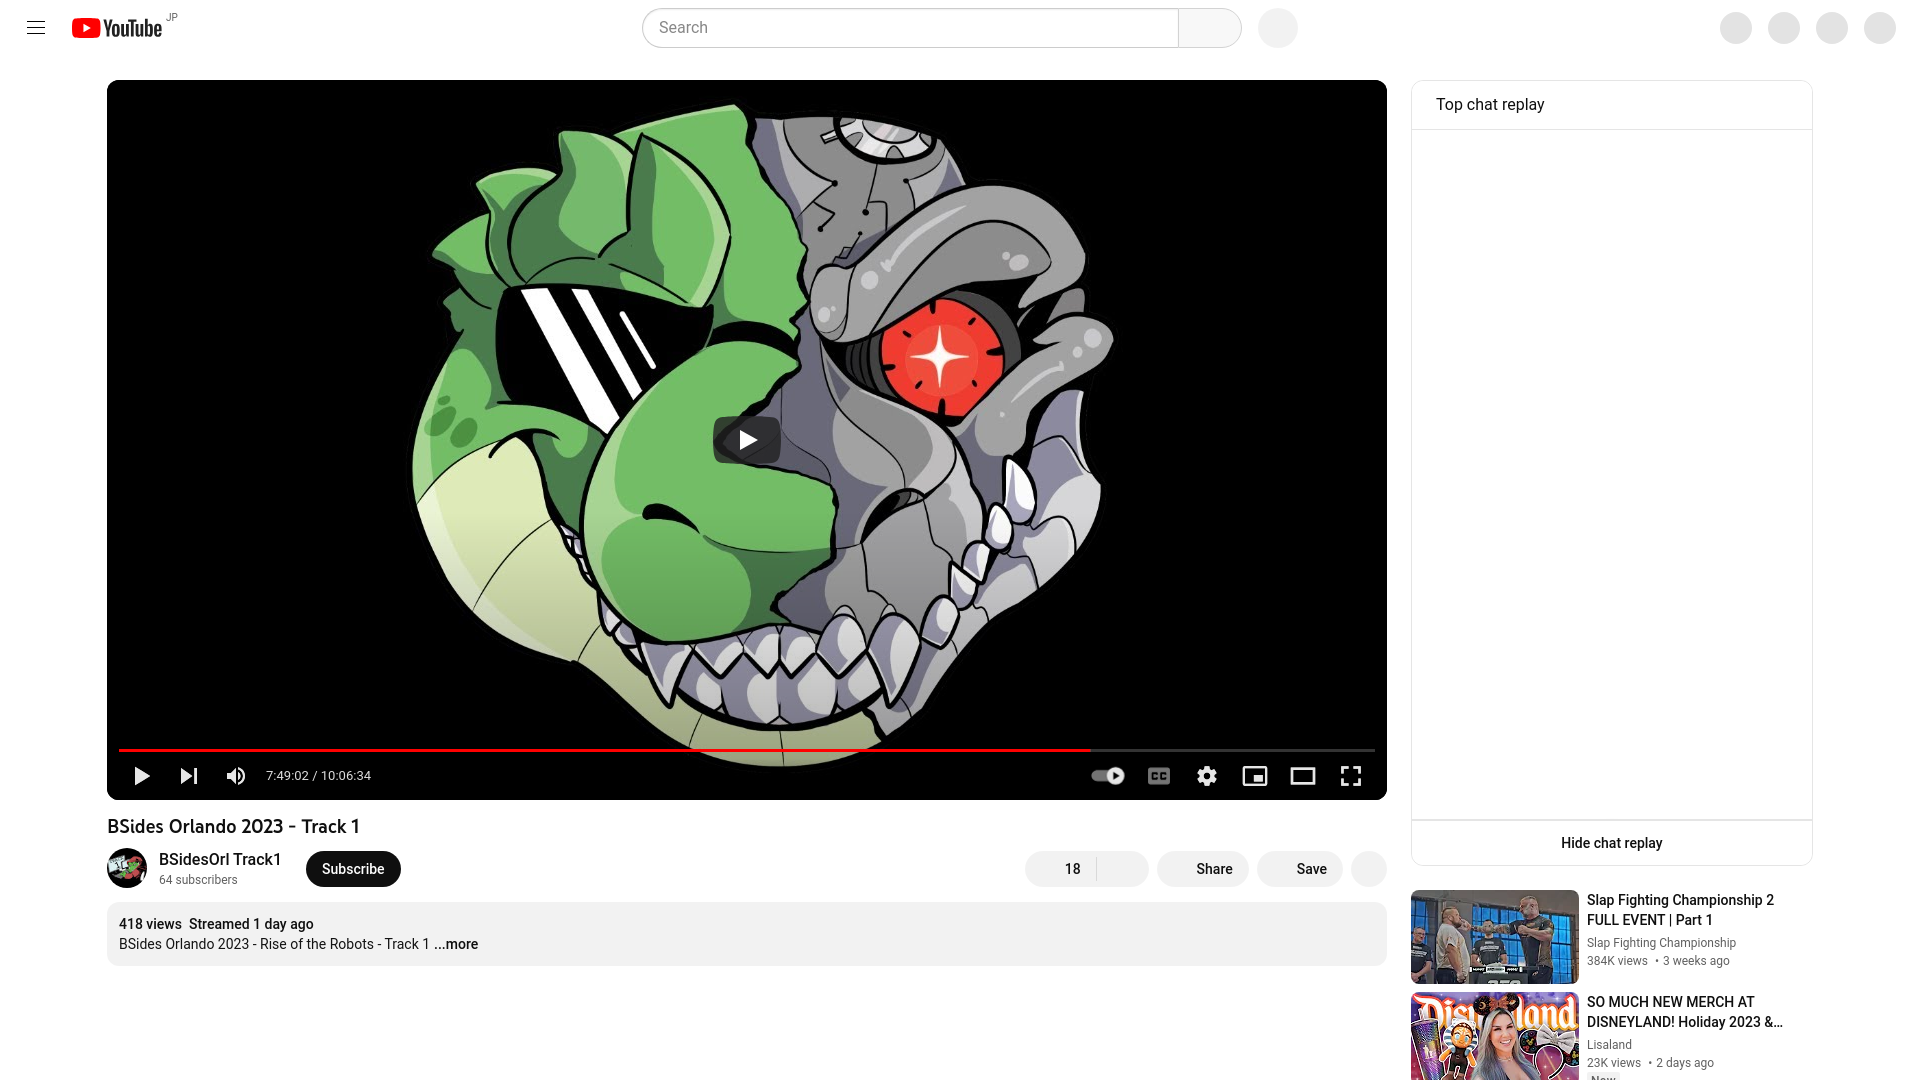
Task: Hide chat replay
Action: click(1612, 843)
